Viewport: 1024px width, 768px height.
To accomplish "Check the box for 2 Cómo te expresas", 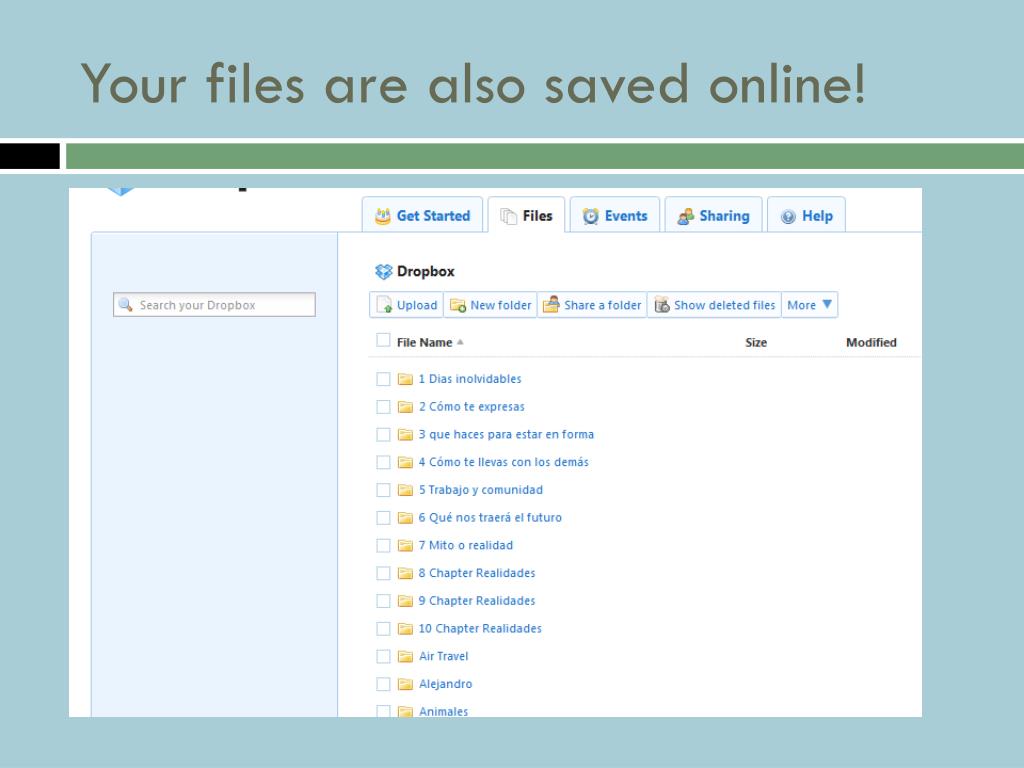I will click(x=383, y=407).
